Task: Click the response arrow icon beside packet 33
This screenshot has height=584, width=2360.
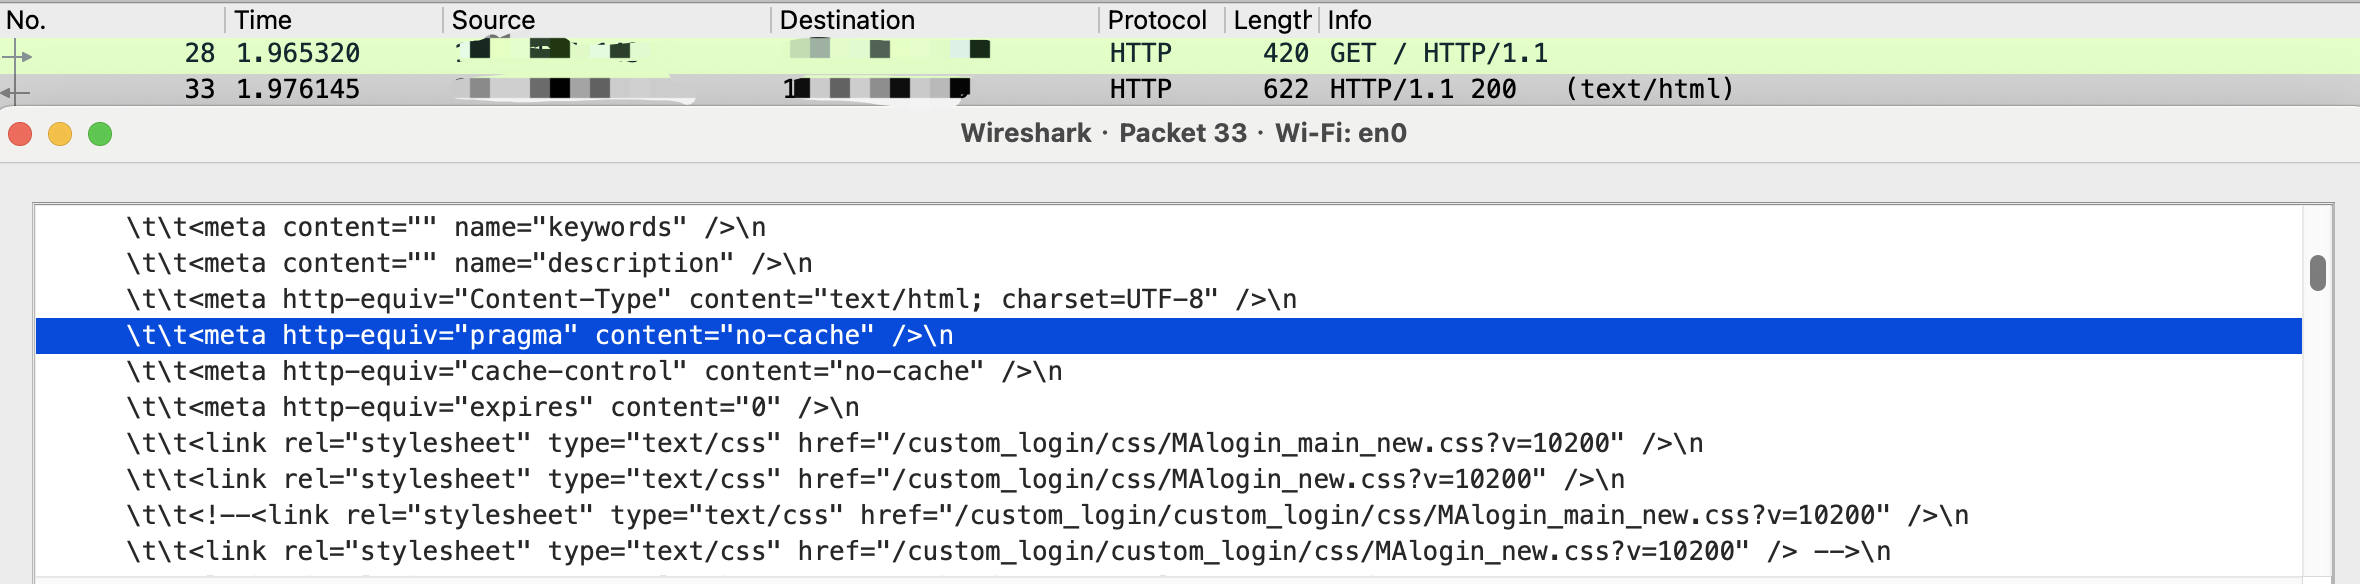Action: pos(16,92)
